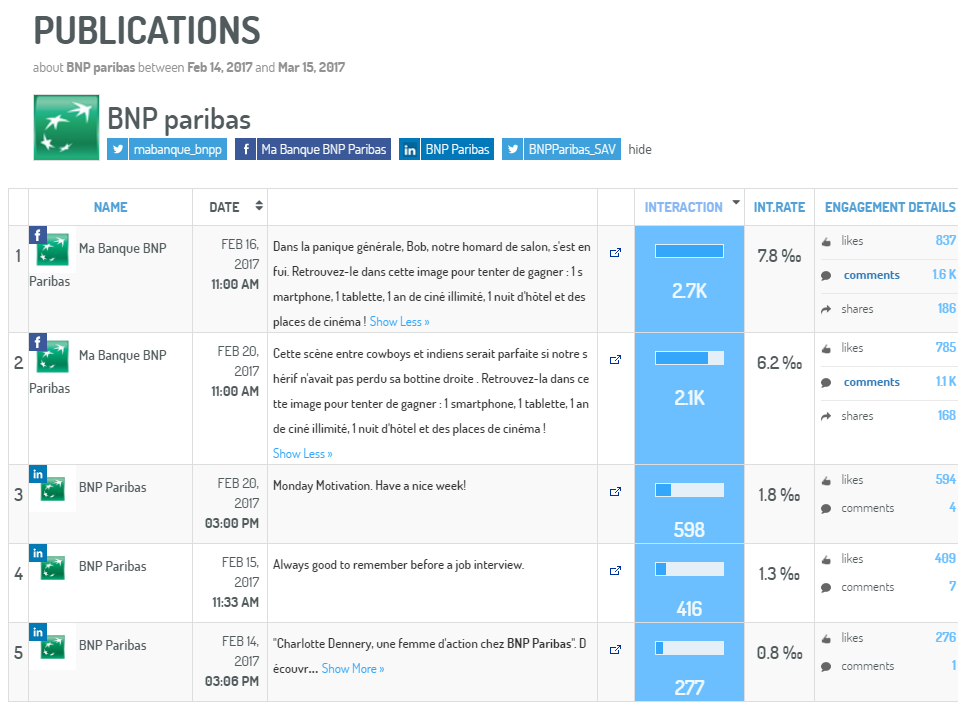This screenshot has width=958, height=702.
Task: Toggle the BNPParibas_SAV Twitter account filter
Action: point(561,149)
